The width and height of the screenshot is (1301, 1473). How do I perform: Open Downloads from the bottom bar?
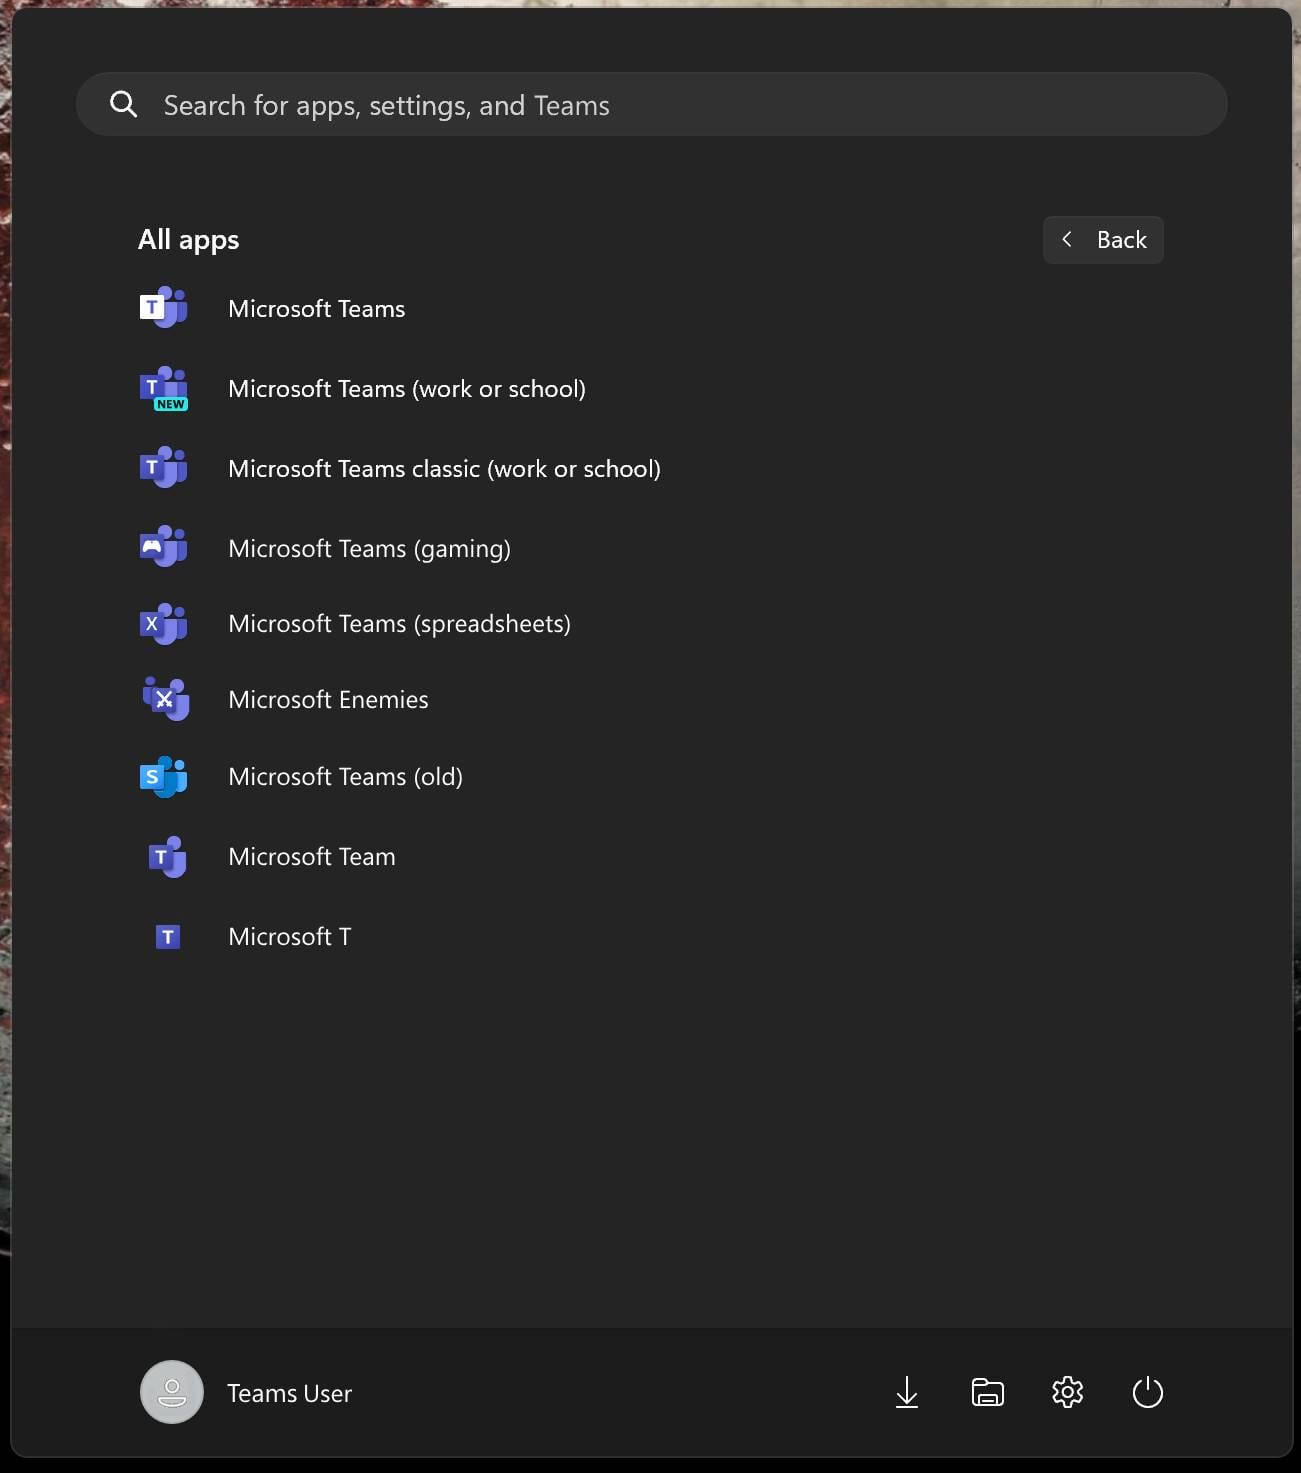pos(907,1392)
